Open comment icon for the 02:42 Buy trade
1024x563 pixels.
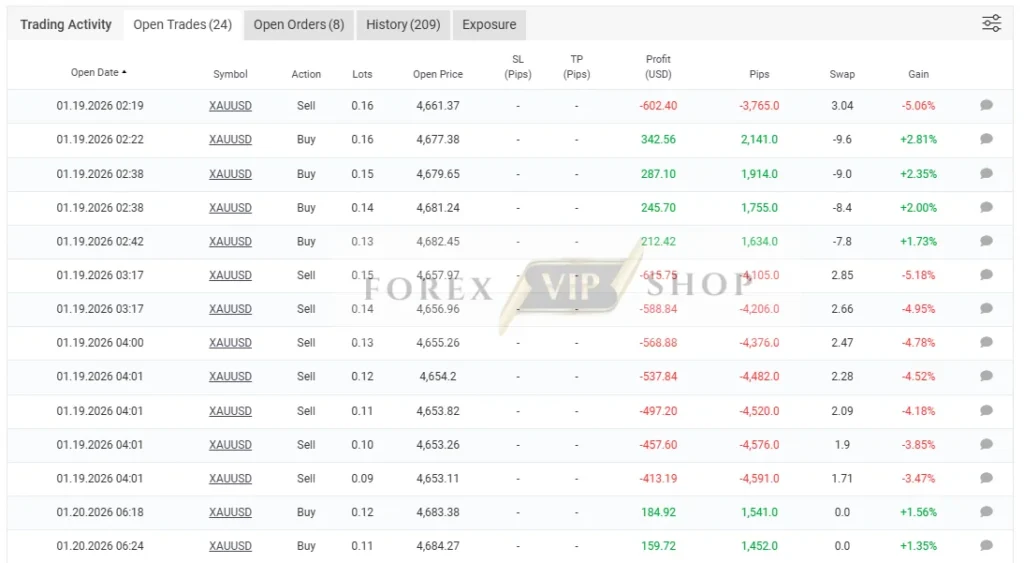click(x=986, y=241)
